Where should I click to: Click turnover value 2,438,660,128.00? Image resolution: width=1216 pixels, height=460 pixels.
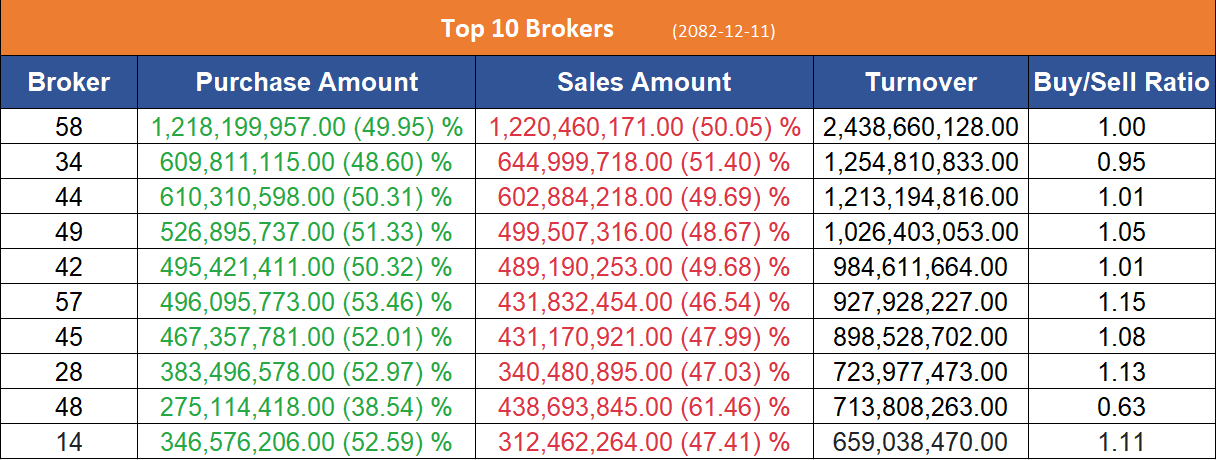tap(920, 127)
